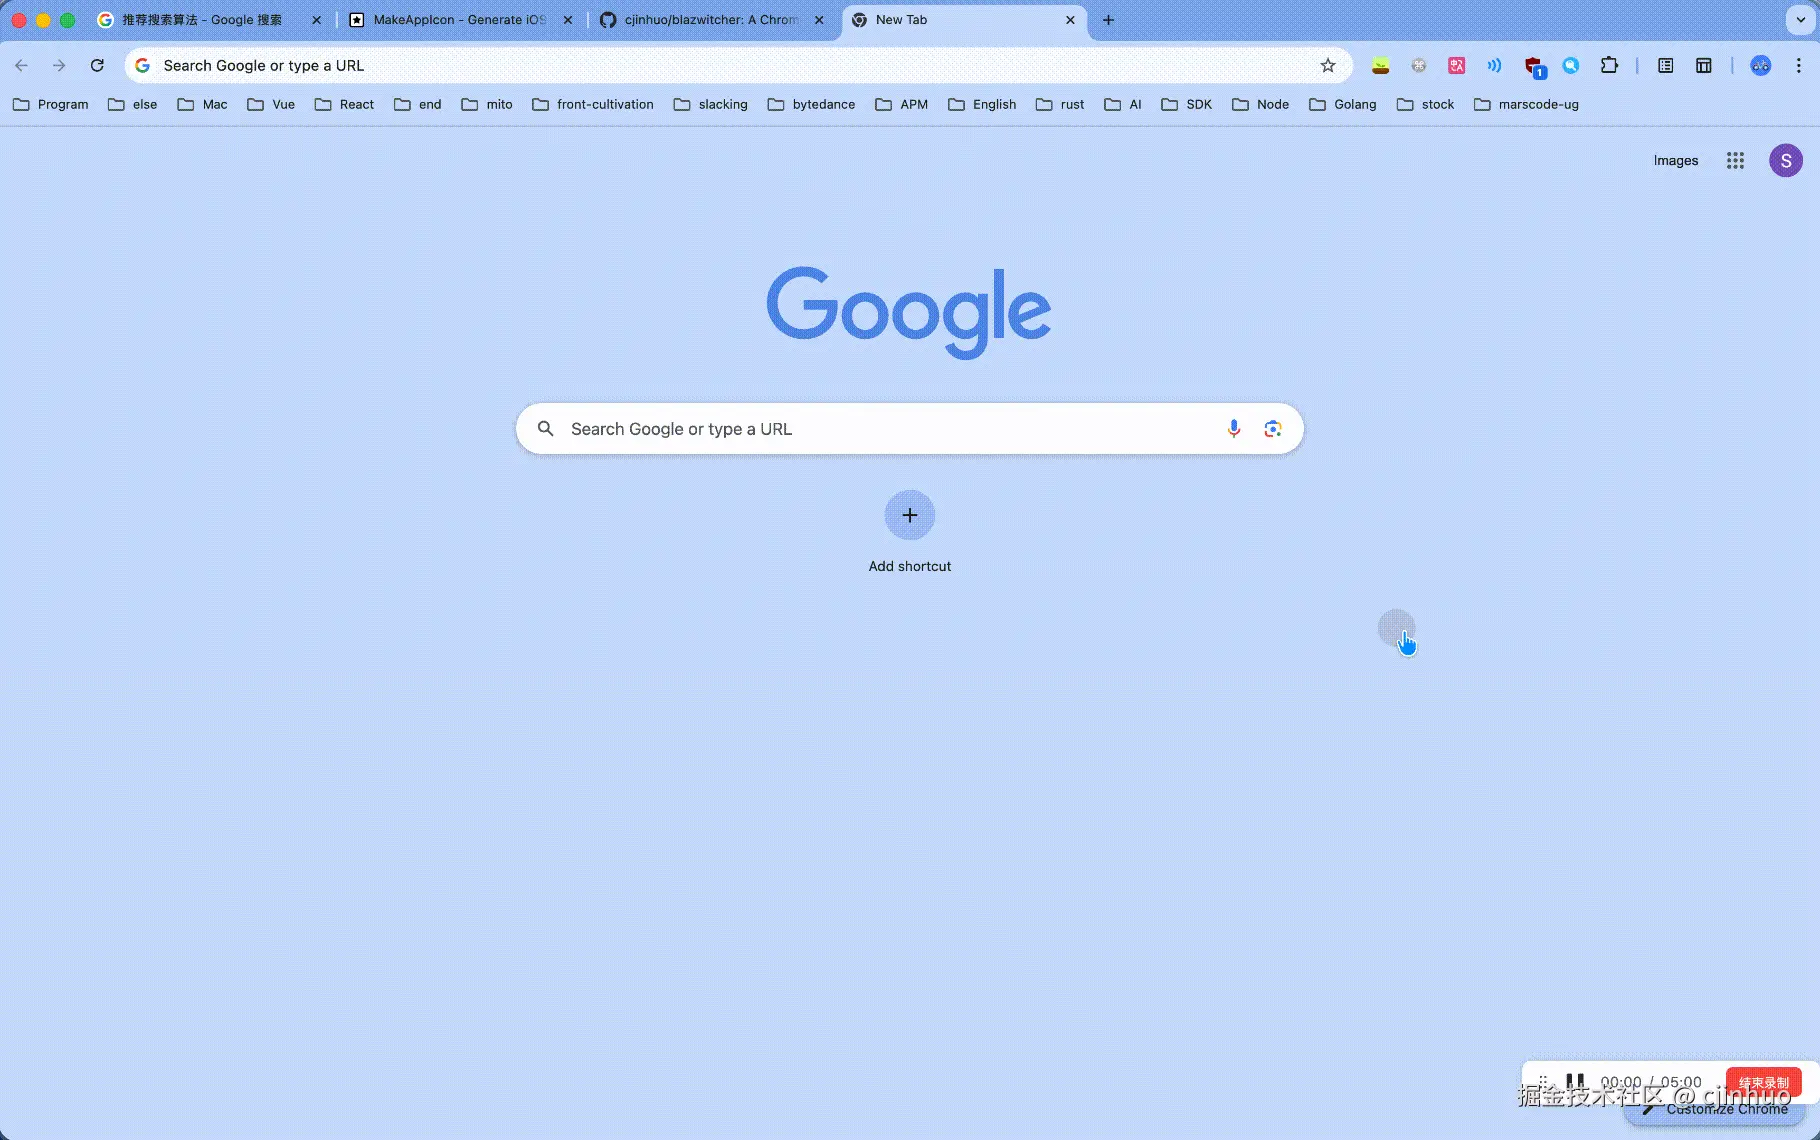View site info via the Google G icon in address bar
The width and height of the screenshot is (1820, 1140).
(x=143, y=66)
